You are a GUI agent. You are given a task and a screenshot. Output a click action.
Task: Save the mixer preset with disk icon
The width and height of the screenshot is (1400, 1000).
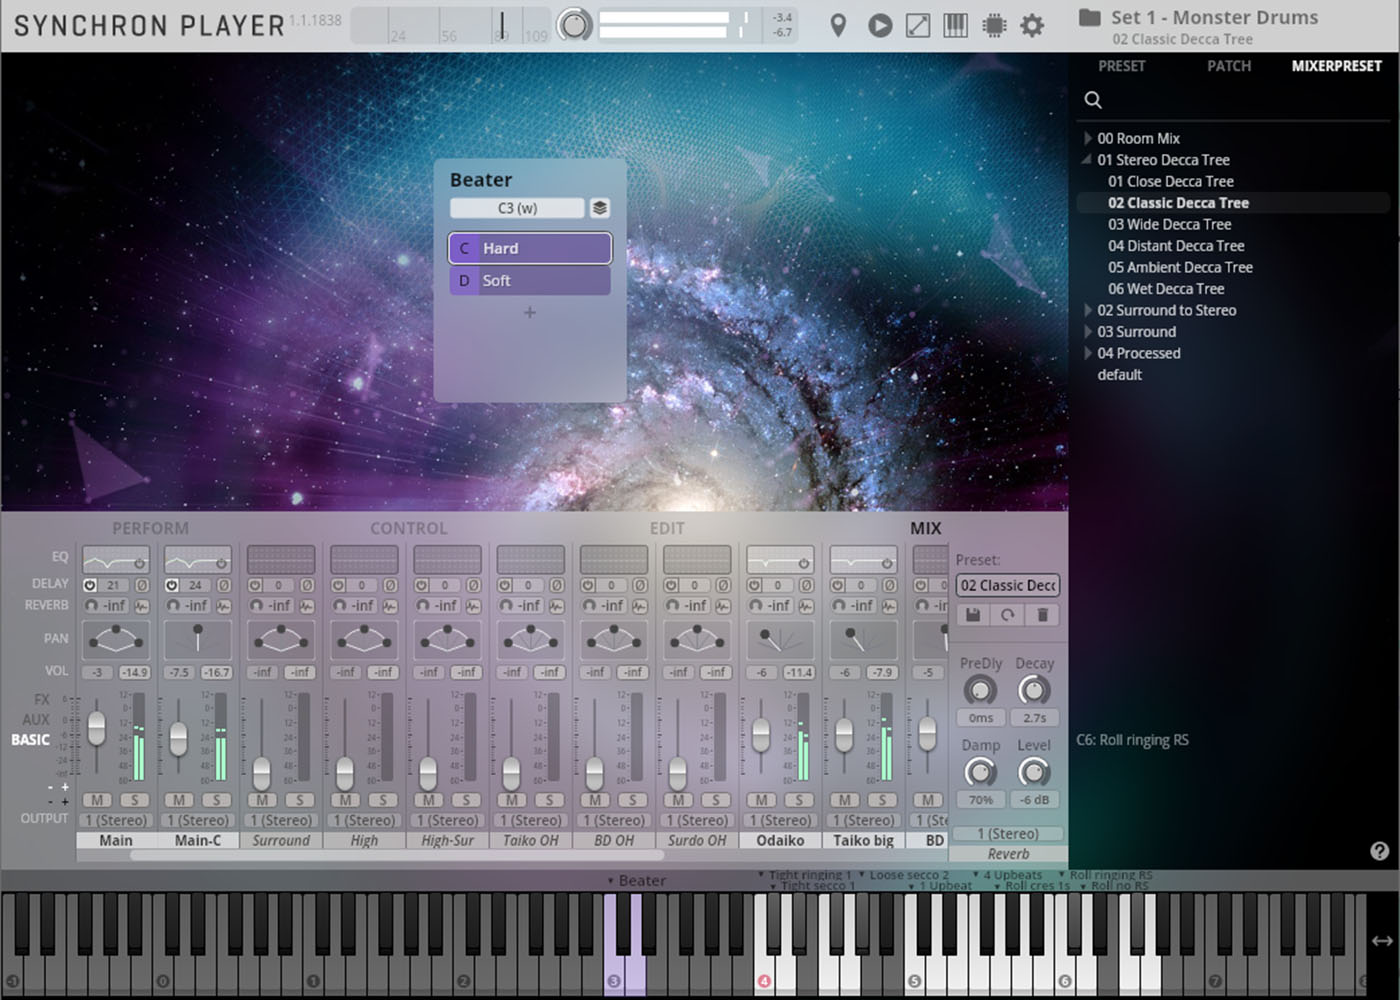tap(971, 614)
